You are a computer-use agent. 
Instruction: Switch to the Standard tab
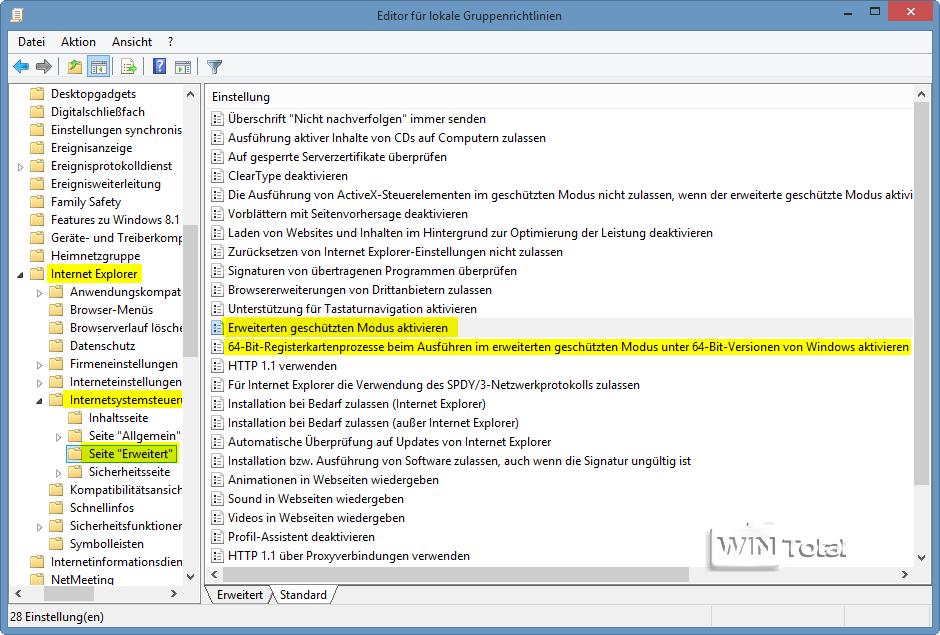(x=303, y=595)
